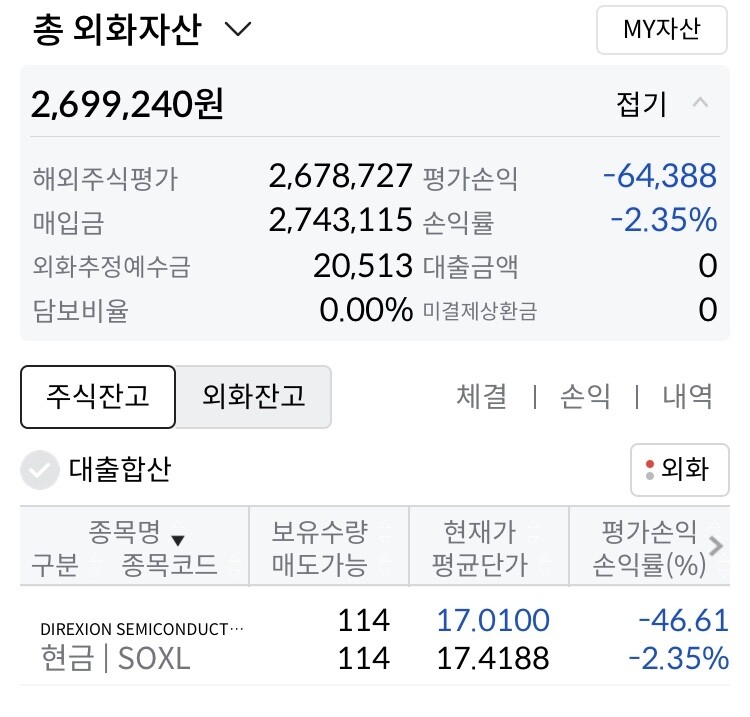Sort by 평균단가 header
This screenshot has width=750, height=717.
click(x=480, y=565)
